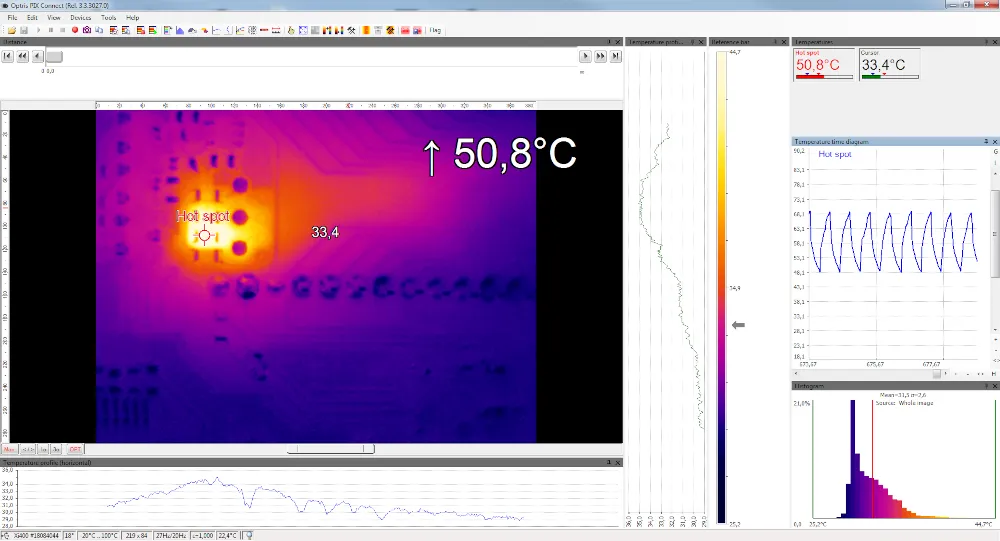Image resolution: width=1000 pixels, height=541 pixels.
Task: Open the Devices menu
Action: [x=81, y=18]
